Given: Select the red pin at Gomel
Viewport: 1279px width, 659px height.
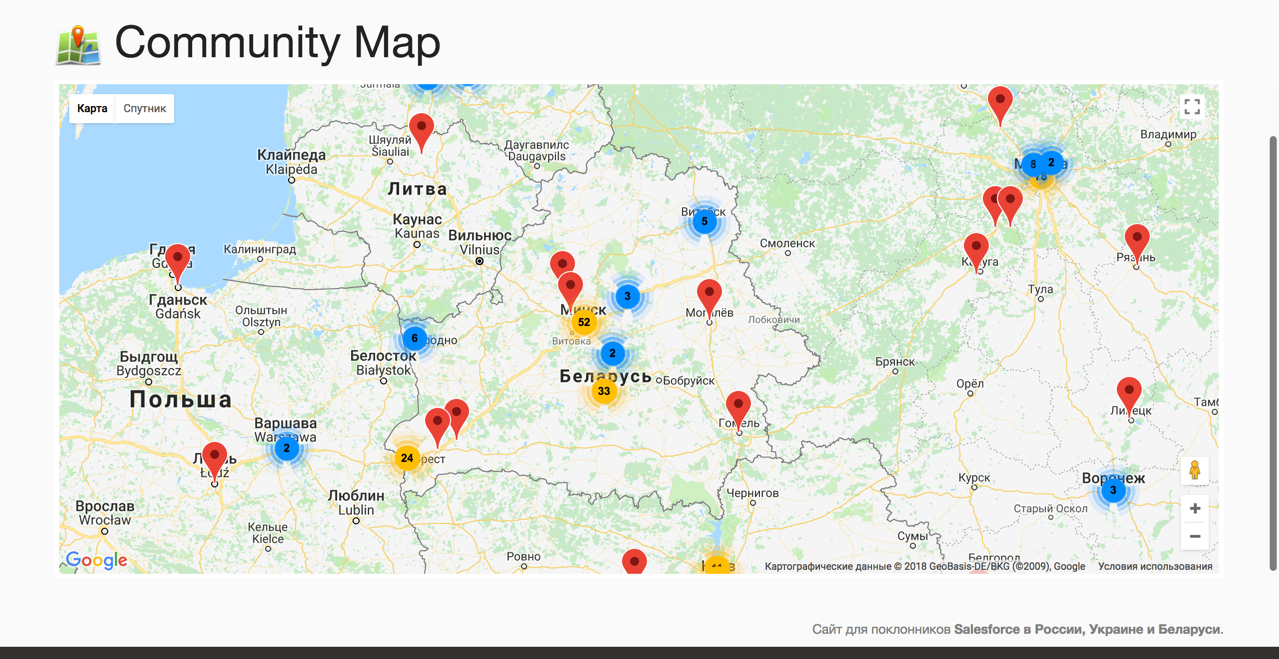Looking at the screenshot, I should (x=738, y=407).
